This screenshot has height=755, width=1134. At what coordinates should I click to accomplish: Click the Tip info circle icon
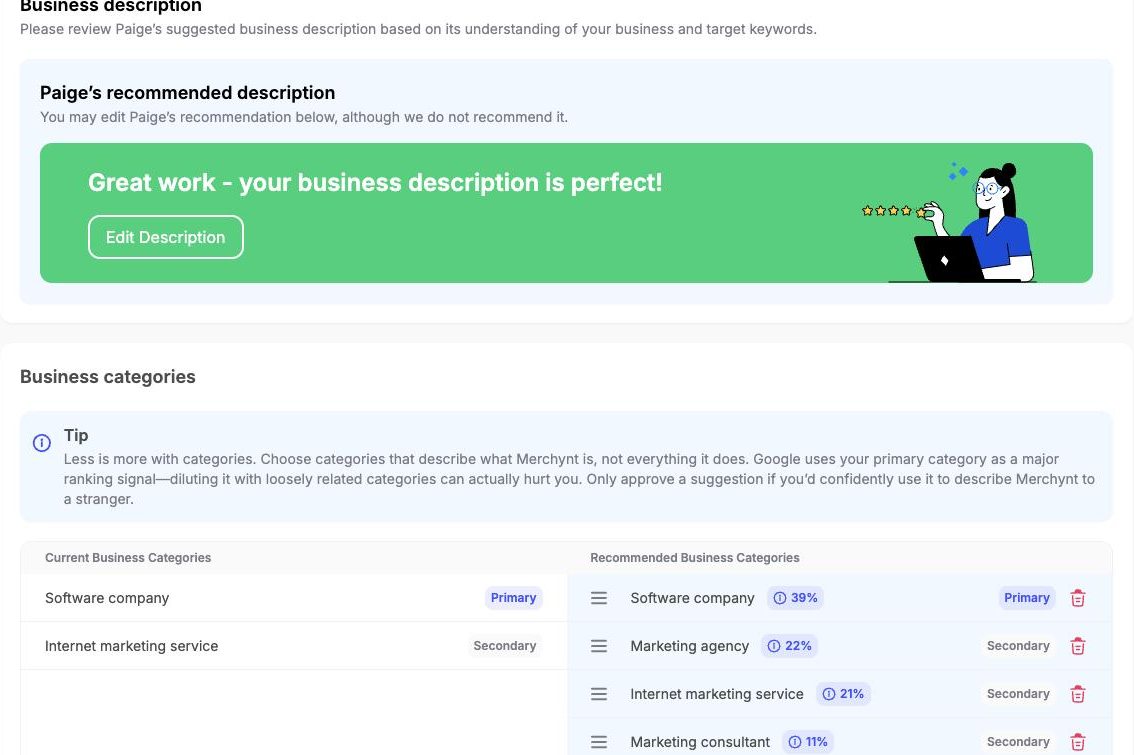click(42, 443)
